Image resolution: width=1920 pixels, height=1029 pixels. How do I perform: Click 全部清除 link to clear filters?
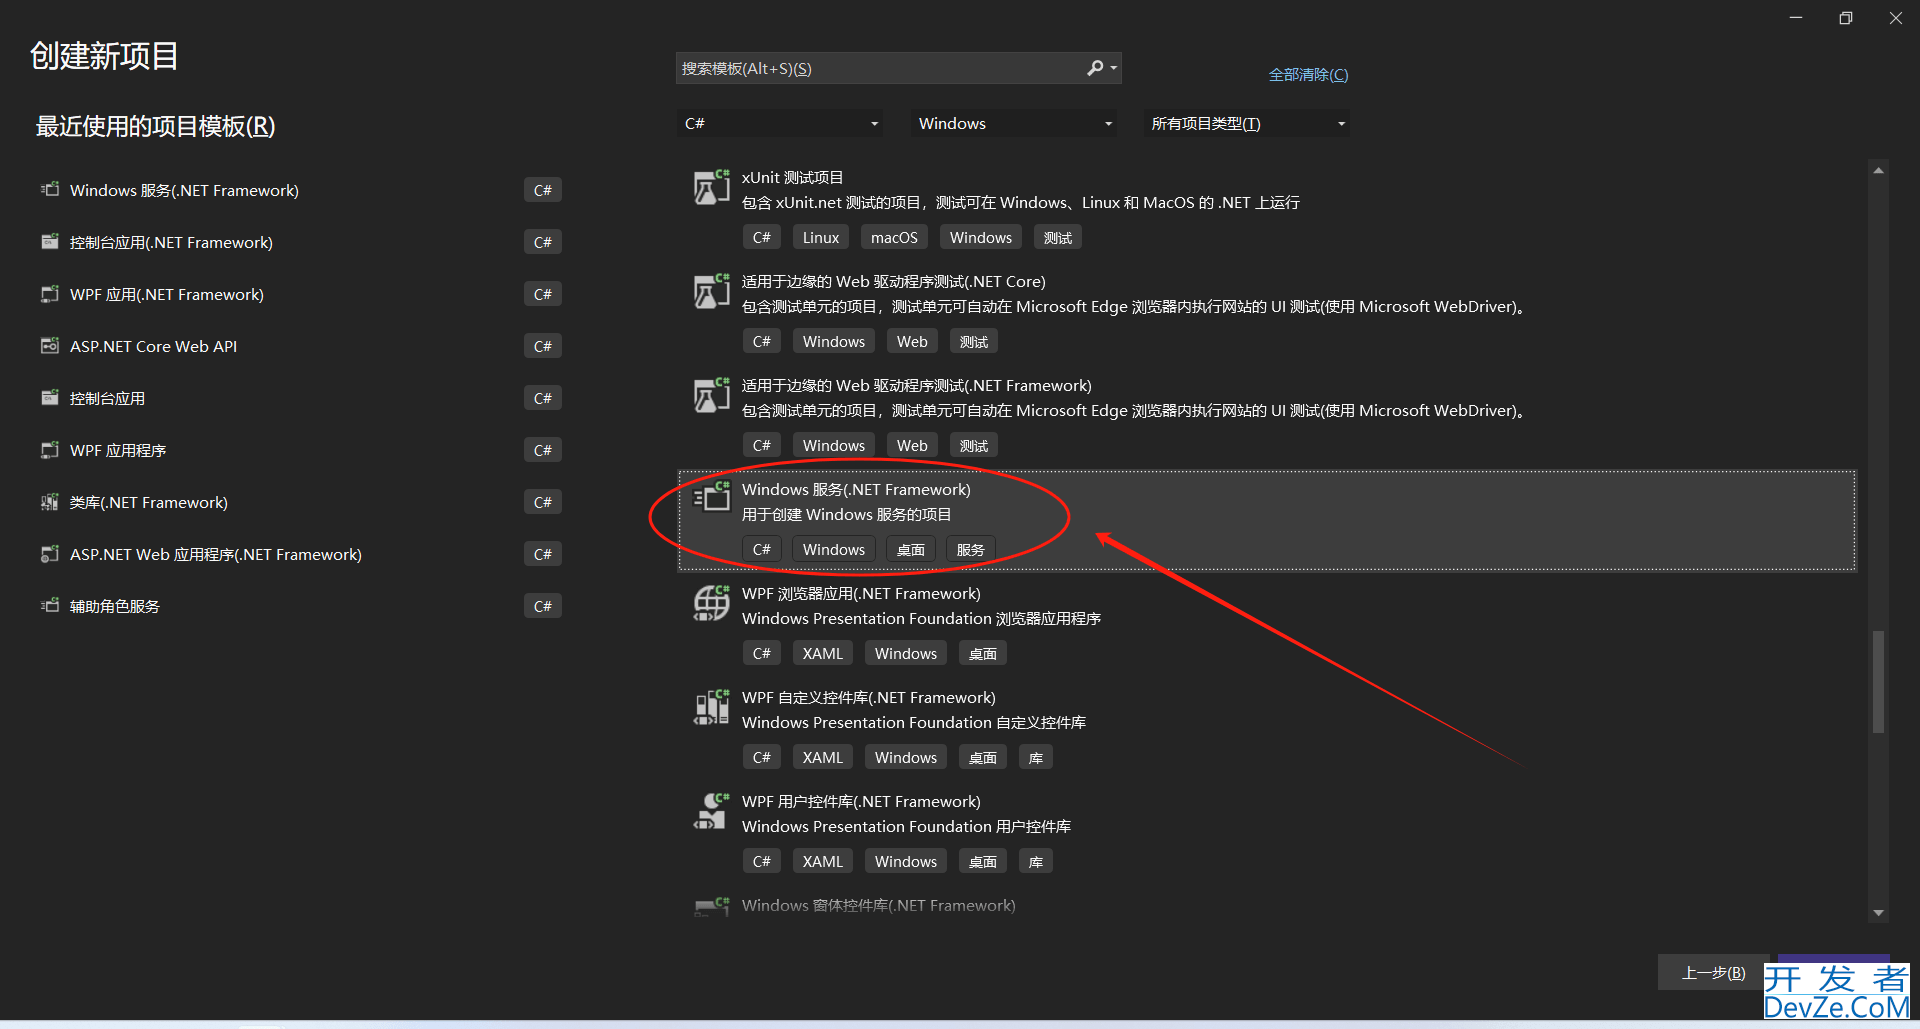tap(1308, 75)
